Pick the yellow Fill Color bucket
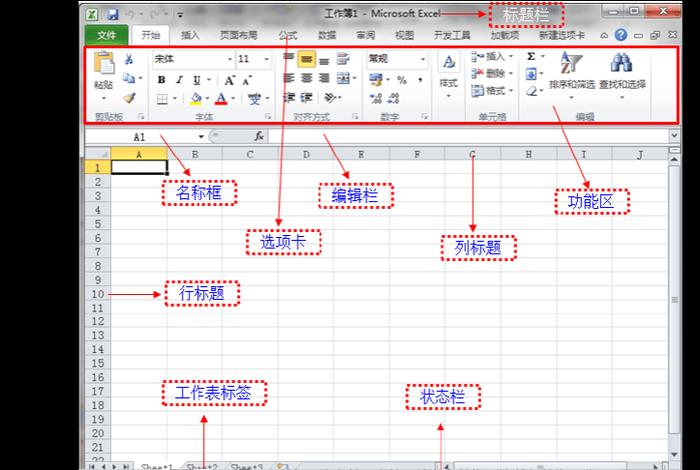The width and height of the screenshot is (700, 470). coord(196,99)
